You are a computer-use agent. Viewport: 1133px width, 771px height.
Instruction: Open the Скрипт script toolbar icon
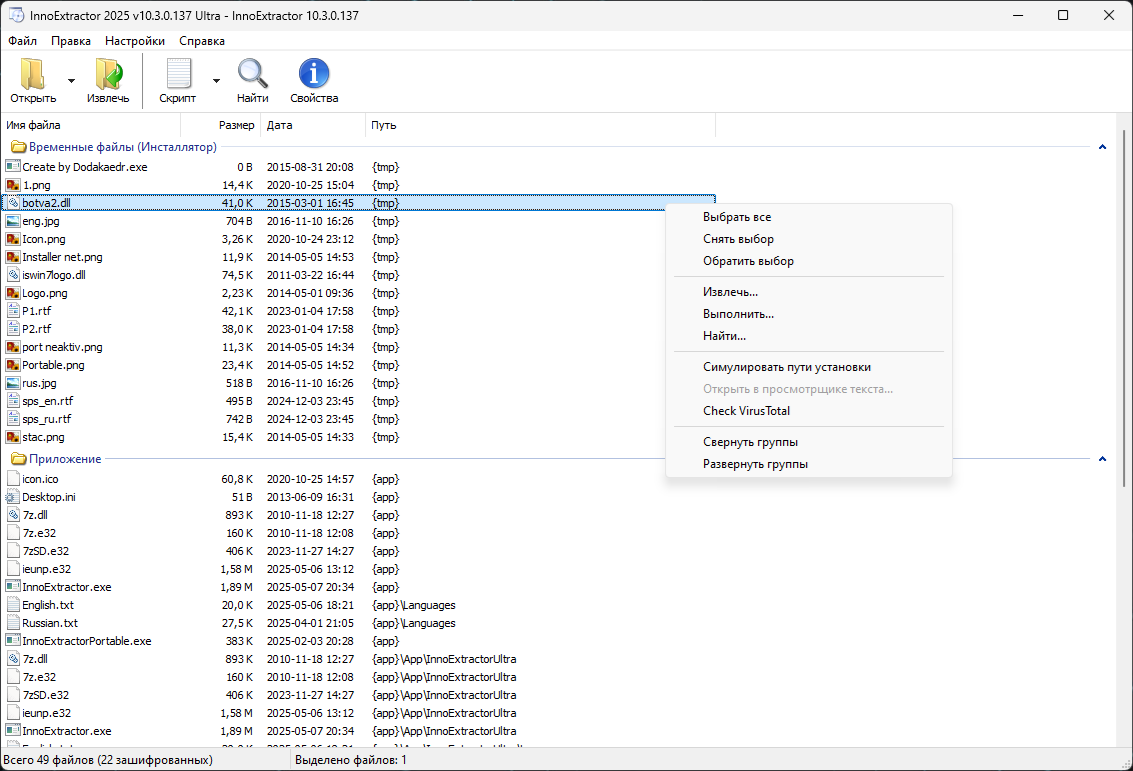click(x=178, y=74)
